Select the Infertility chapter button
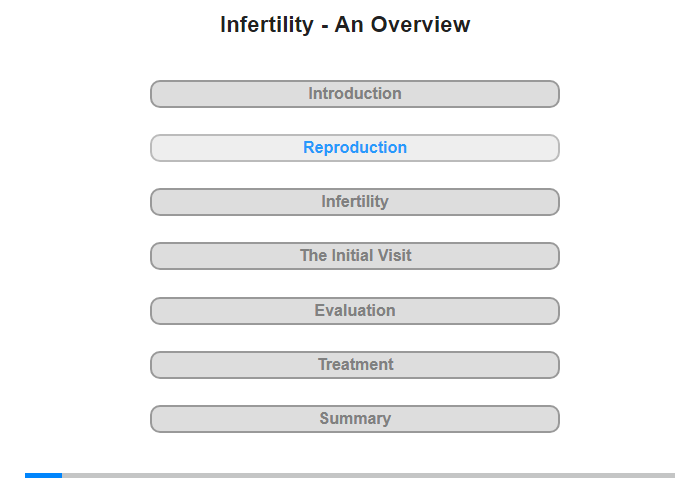This screenshot has height=480, width=700. (355, 202)
